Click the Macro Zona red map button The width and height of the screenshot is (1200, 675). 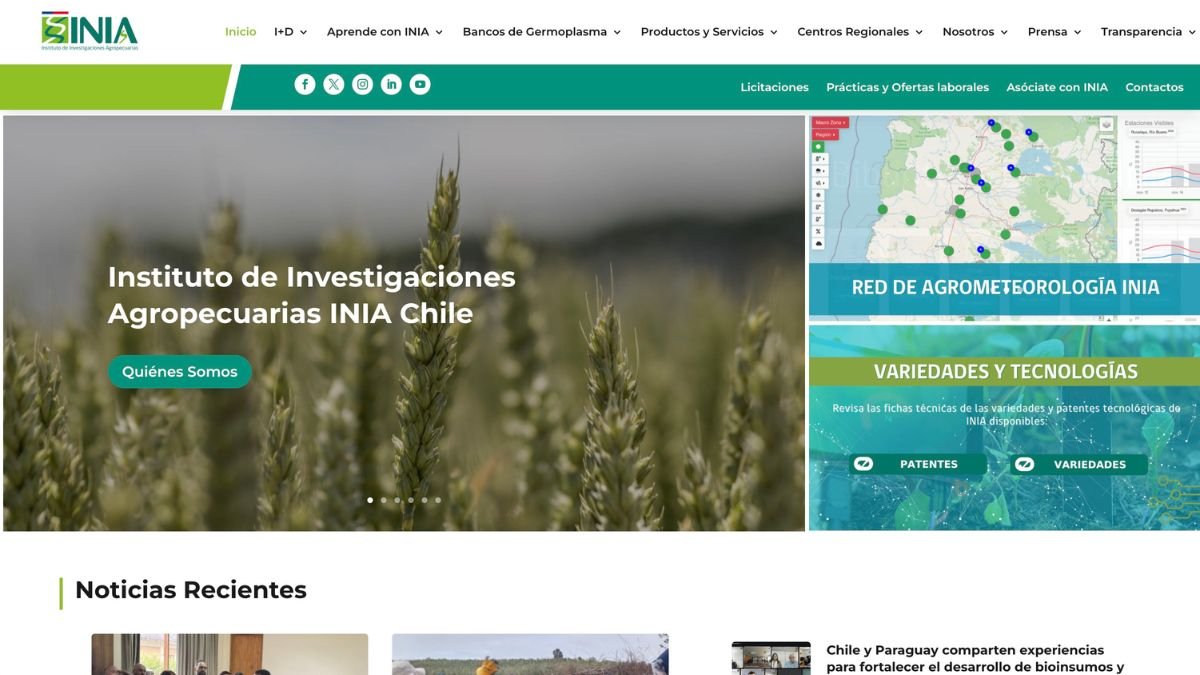pyautogui.click(x=830, y=122)
